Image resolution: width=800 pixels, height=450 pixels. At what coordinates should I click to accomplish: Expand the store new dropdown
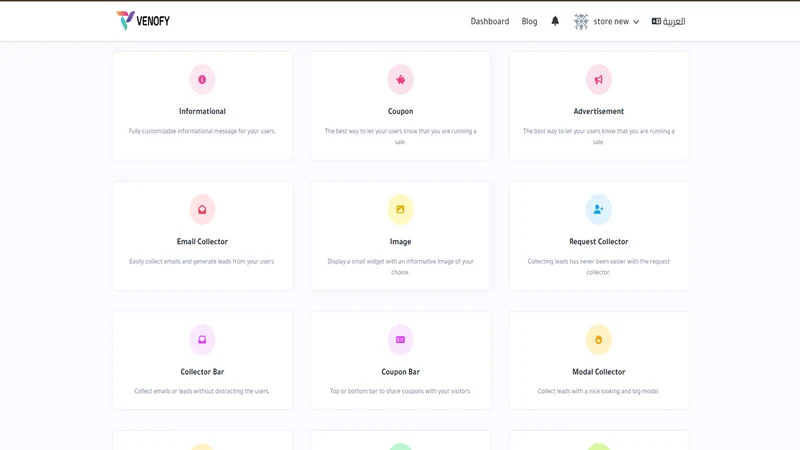tap(616, 21)
